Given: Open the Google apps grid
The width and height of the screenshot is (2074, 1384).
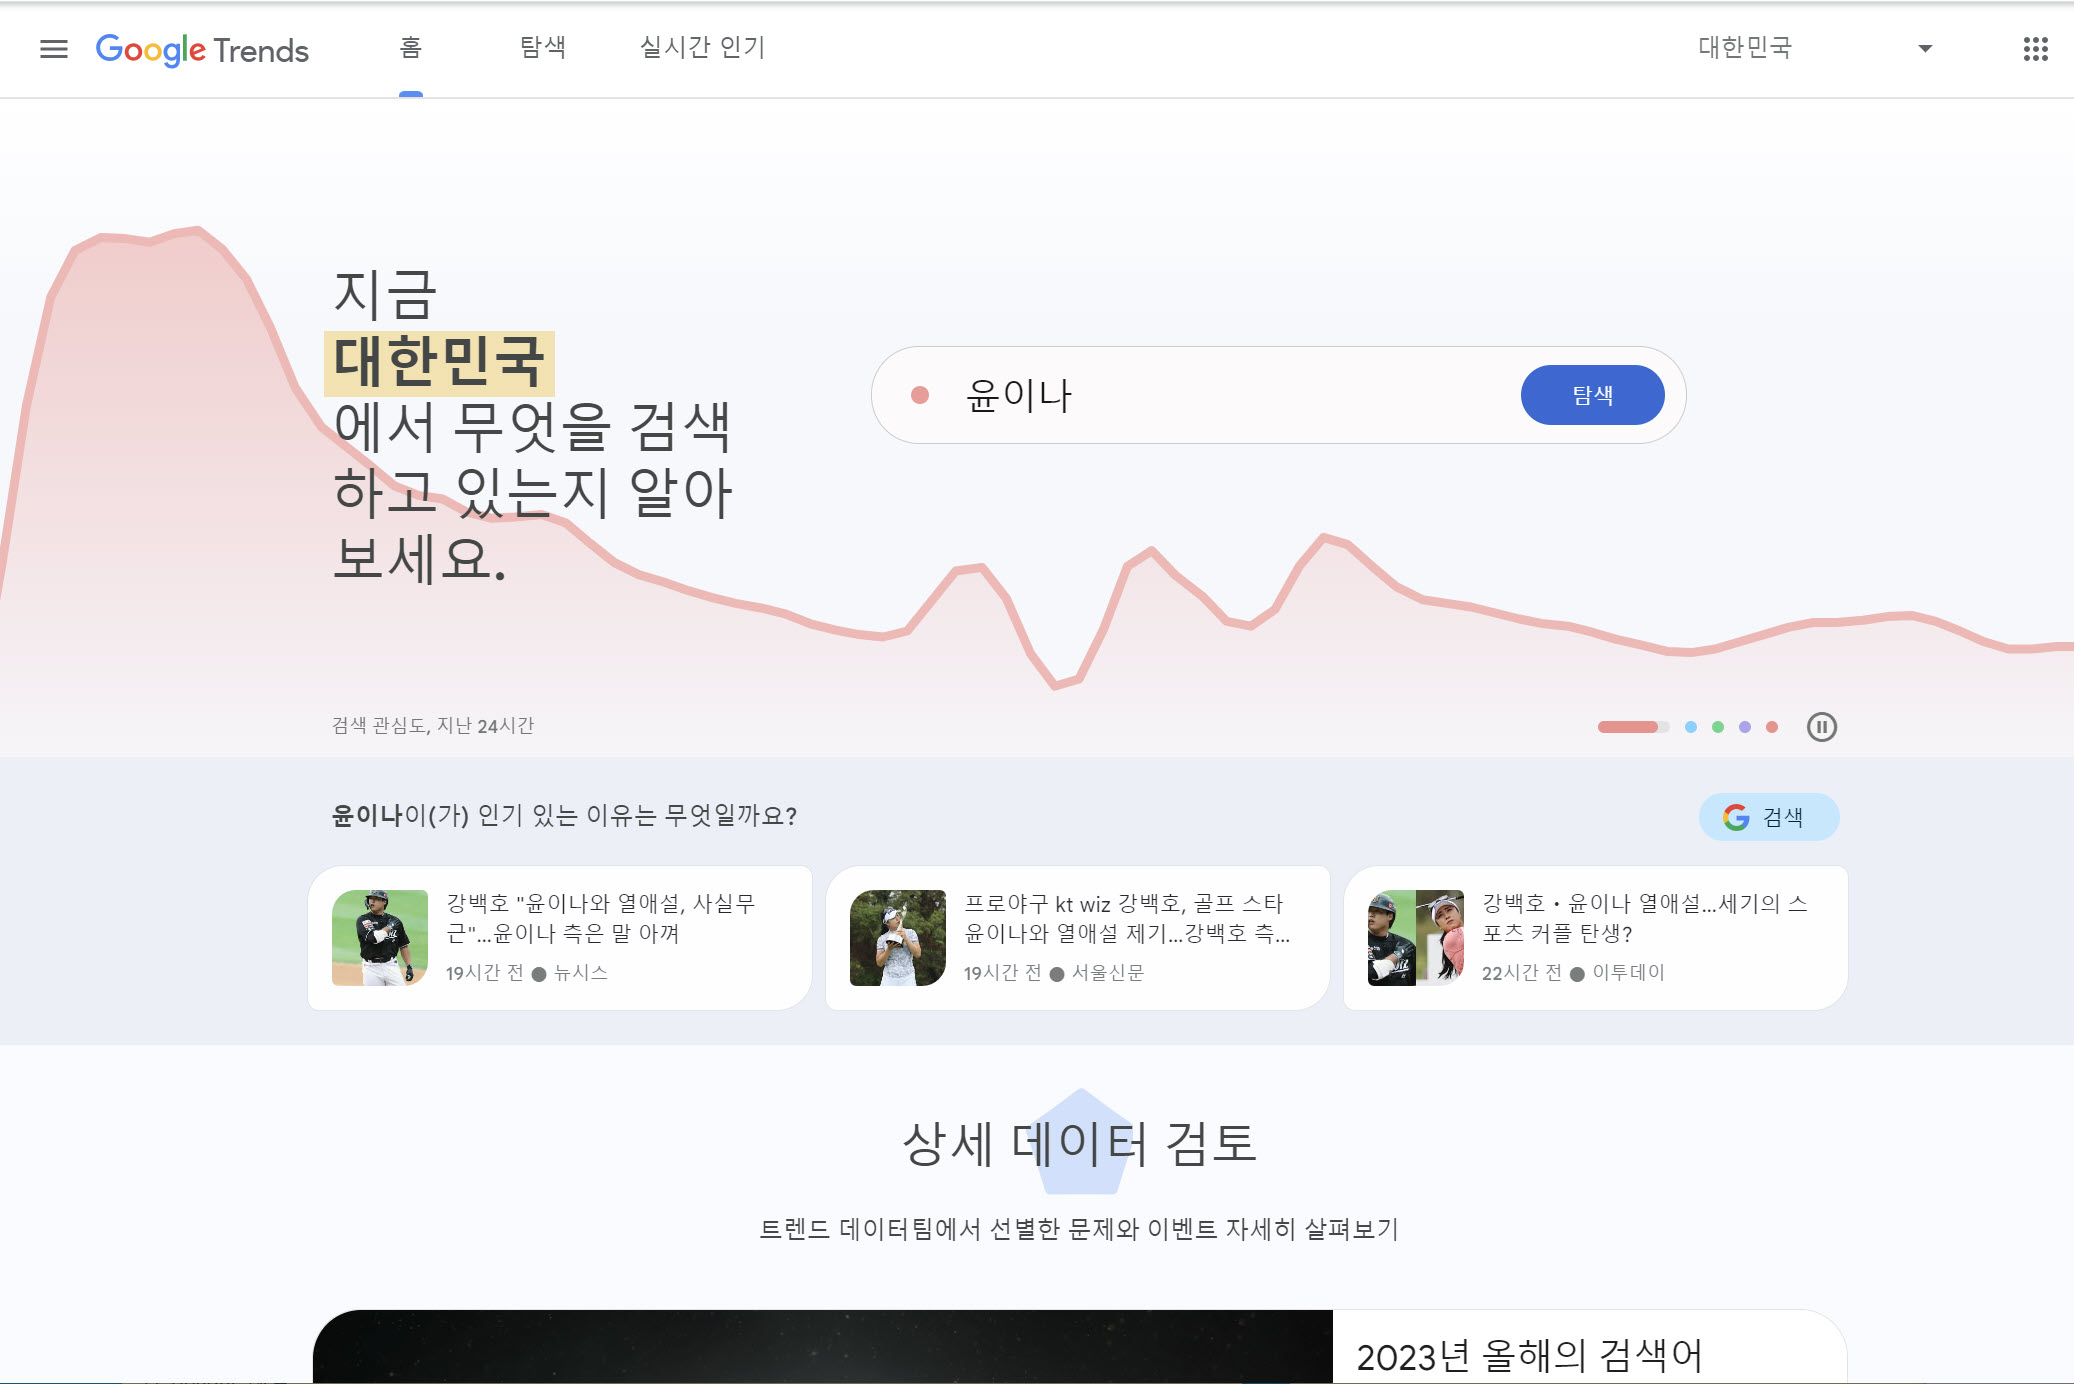Looking at the screenshot, I should pos(2035,49).
